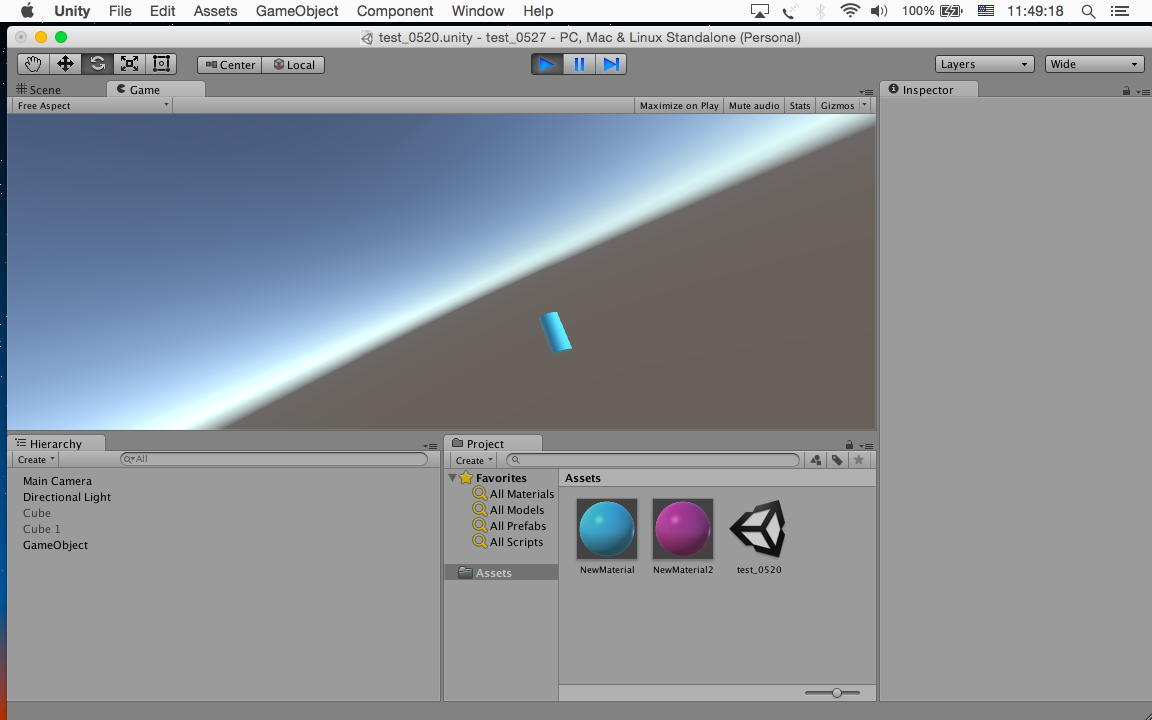Open the Apple menu

point(27,11)
